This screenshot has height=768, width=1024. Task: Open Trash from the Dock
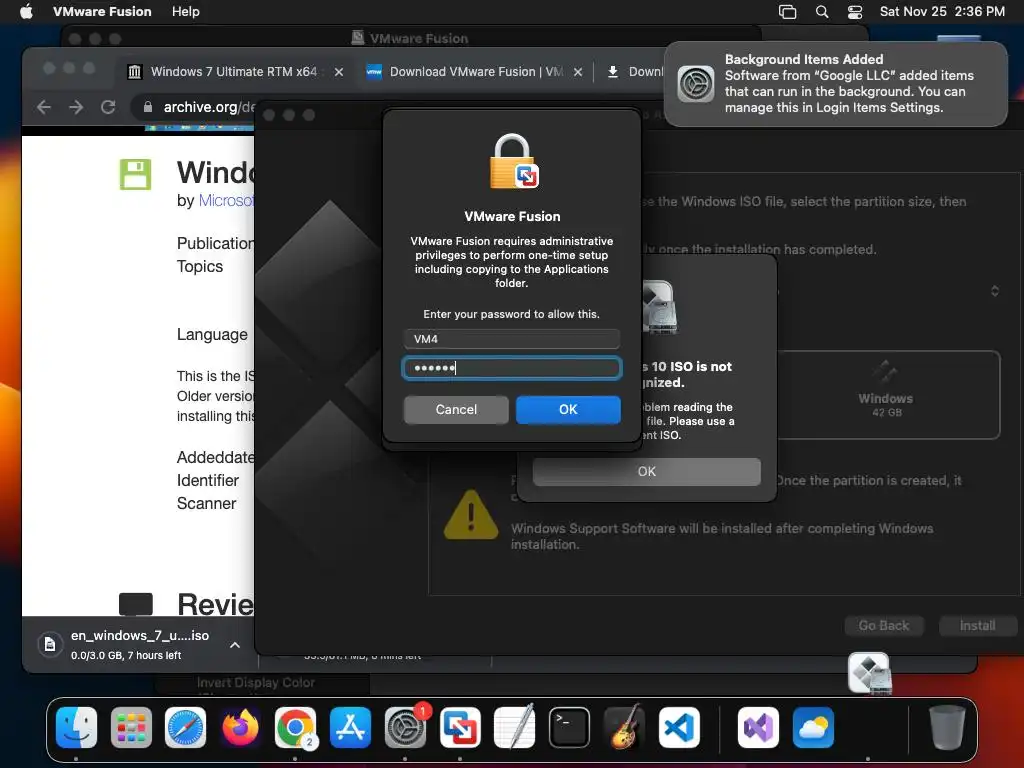[947, 728]
